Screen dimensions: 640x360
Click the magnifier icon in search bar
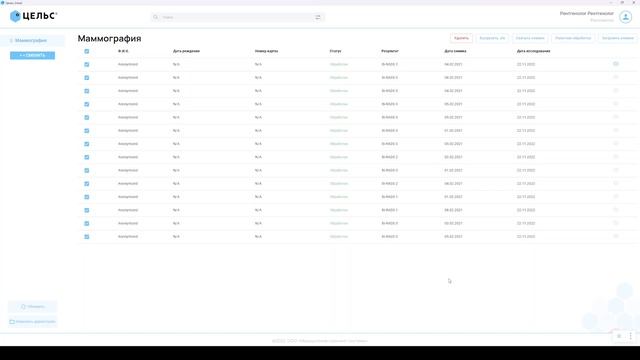156,17
